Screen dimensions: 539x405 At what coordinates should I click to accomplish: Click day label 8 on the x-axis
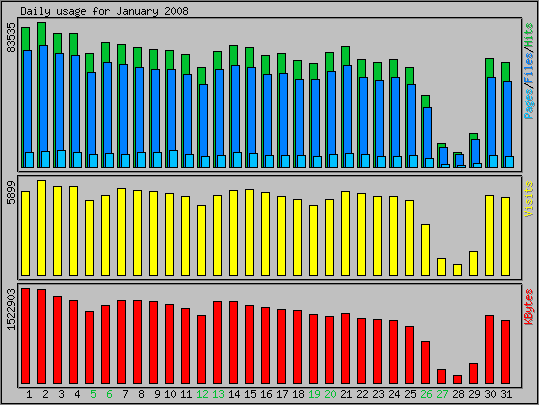[x=141, y=394]
